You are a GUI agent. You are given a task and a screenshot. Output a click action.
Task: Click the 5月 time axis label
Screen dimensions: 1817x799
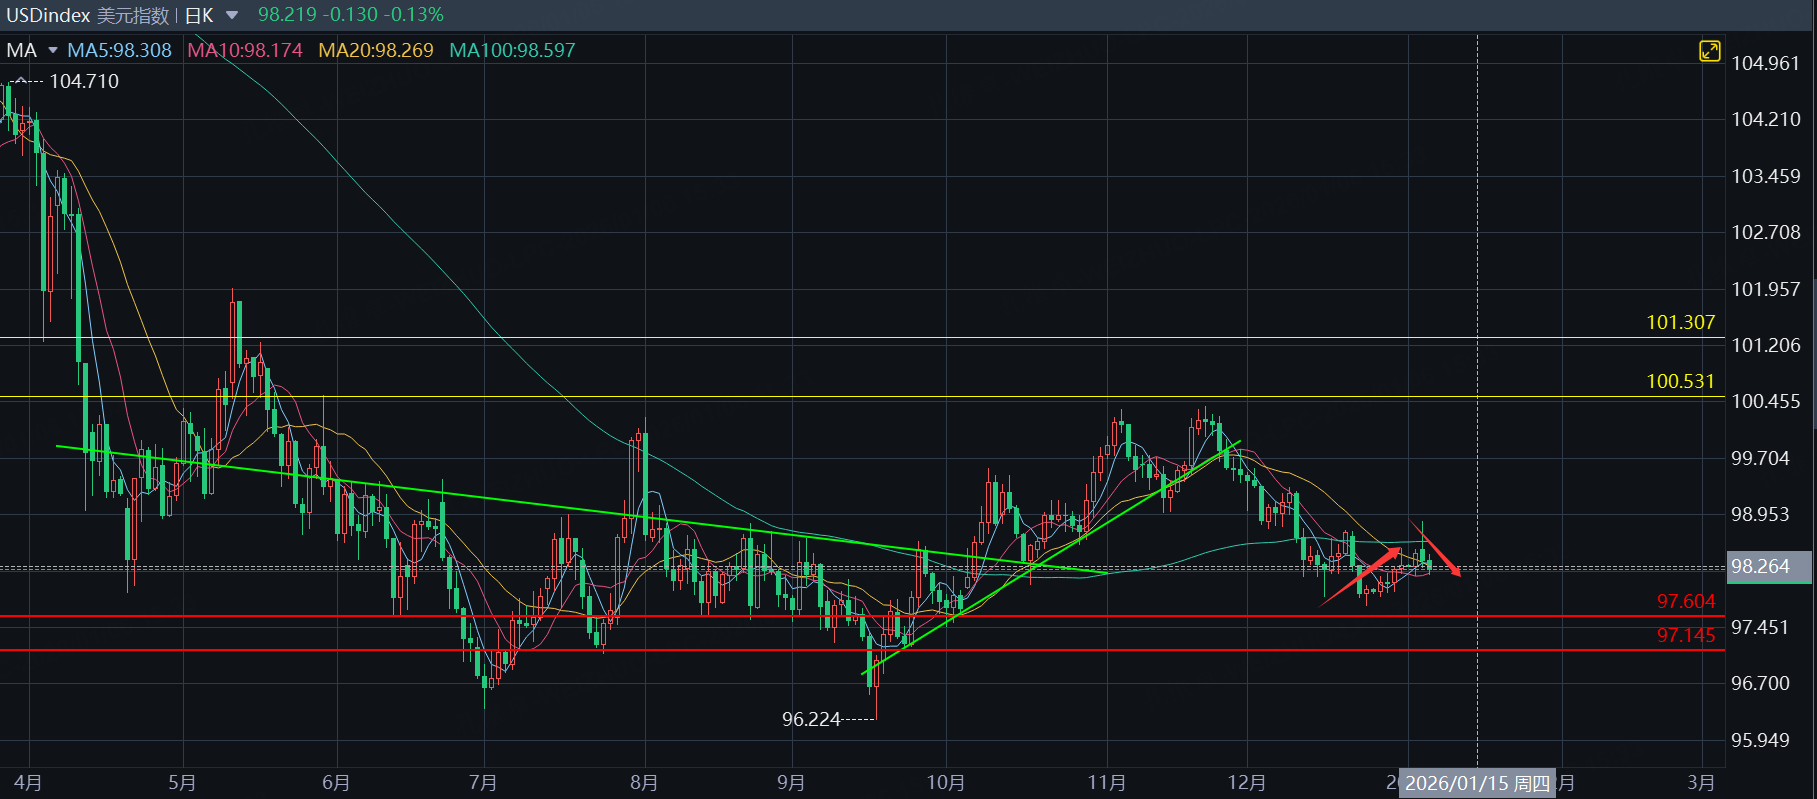coord(182,783)
